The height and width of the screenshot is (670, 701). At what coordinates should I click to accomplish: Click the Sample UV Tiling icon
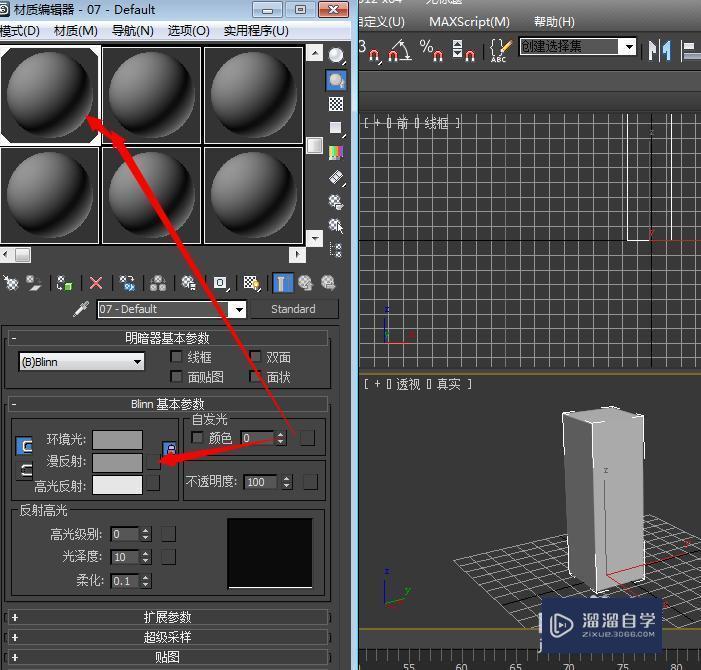(x=336, y=128)
